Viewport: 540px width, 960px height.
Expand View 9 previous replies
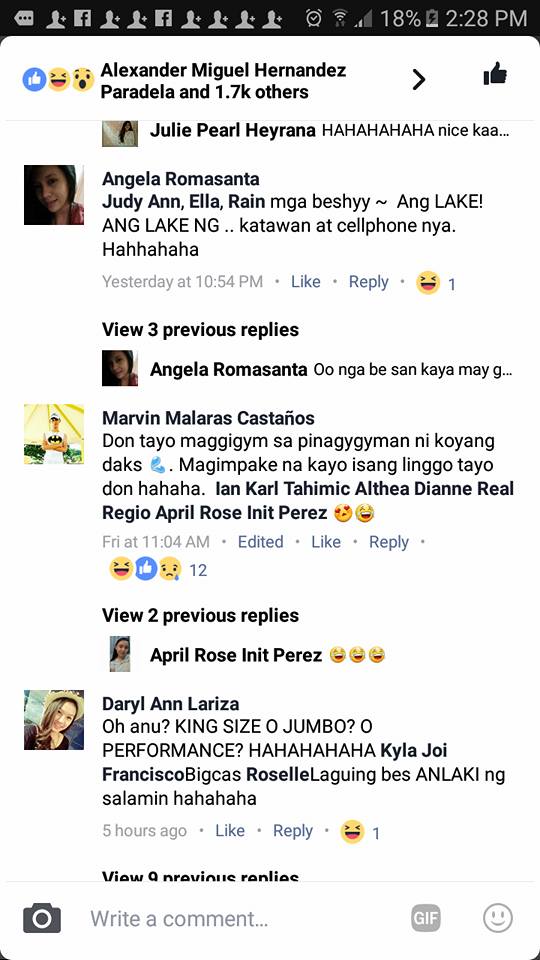[200, 876]
